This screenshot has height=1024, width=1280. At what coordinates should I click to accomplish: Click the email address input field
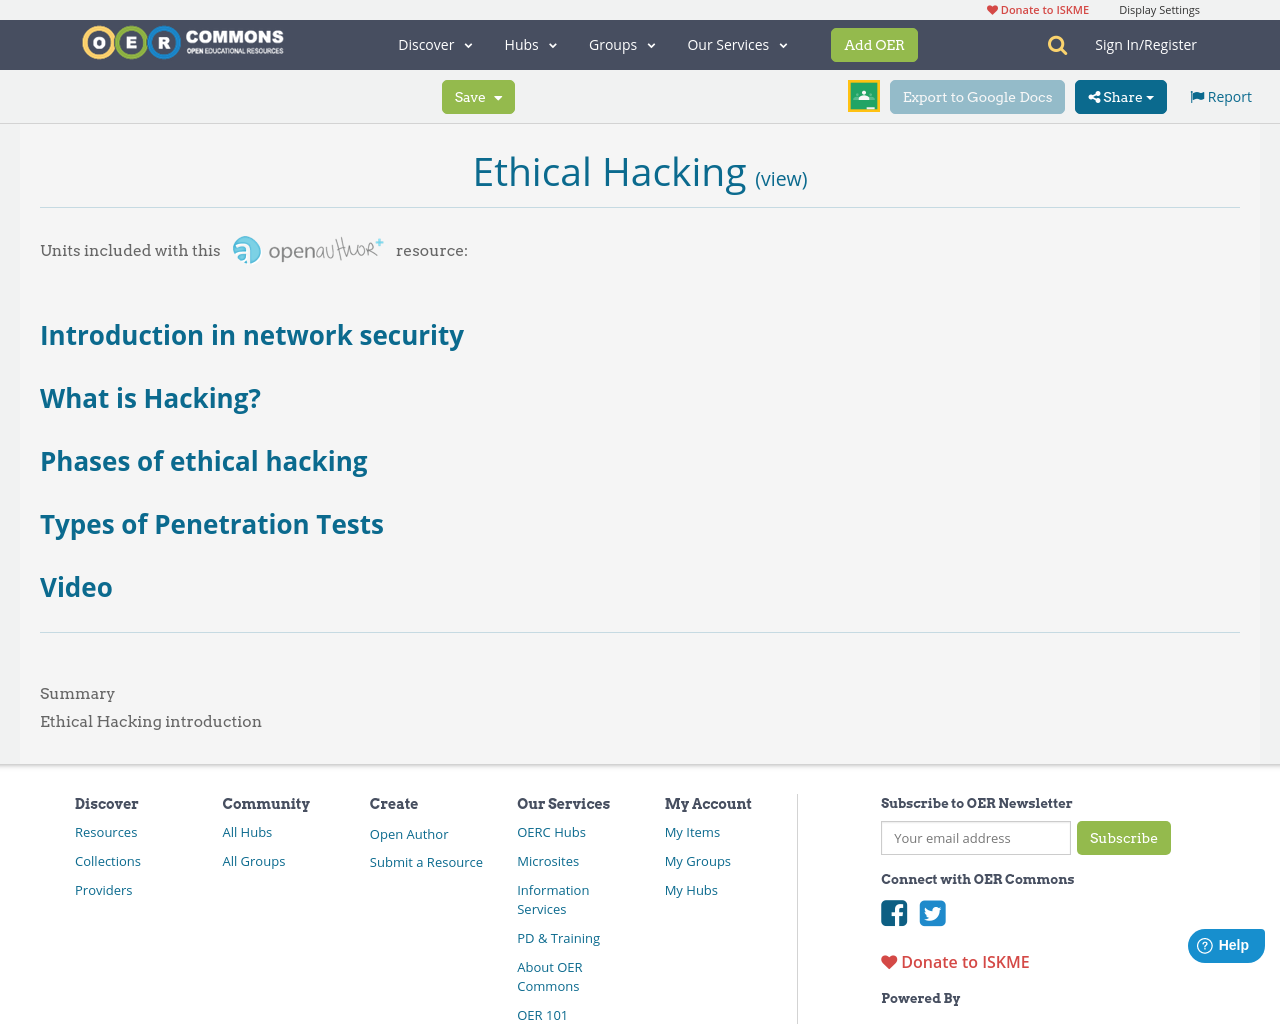(x=975, y=838)
